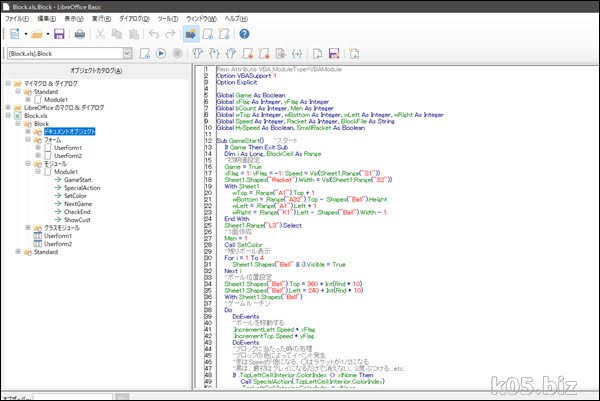Select the highlighted ドキュメントオブジェクト item

[x=69, y=131]
